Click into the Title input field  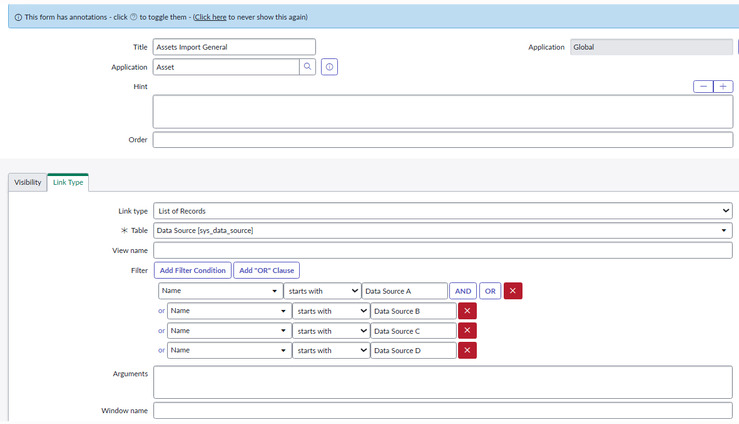click(234, 47)
